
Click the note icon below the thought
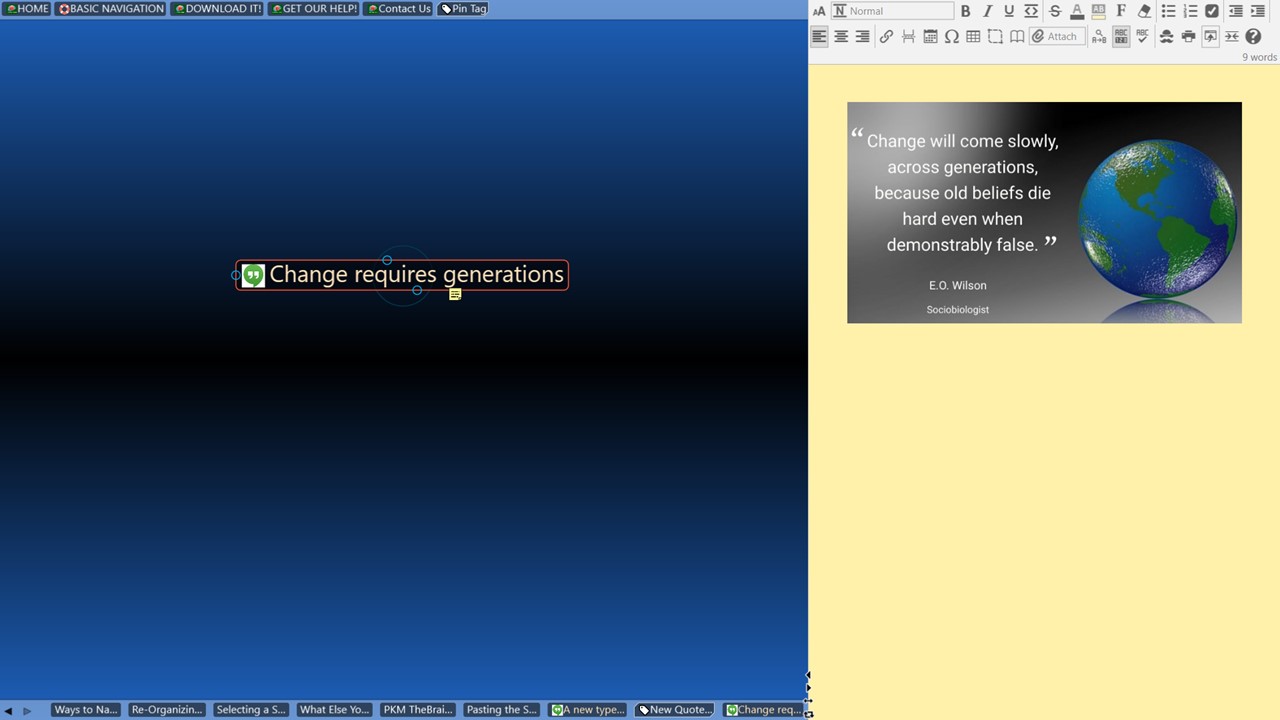click(x=455, y=295)
